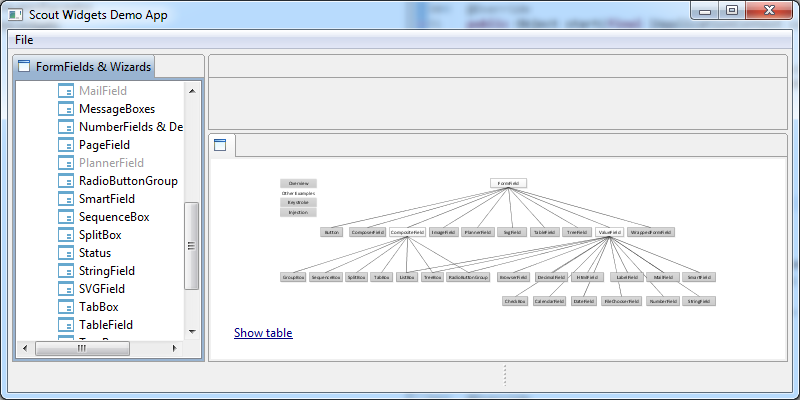Click the tree scrollbar up arrow
The image size is (801, 401).
pos(192,91)
